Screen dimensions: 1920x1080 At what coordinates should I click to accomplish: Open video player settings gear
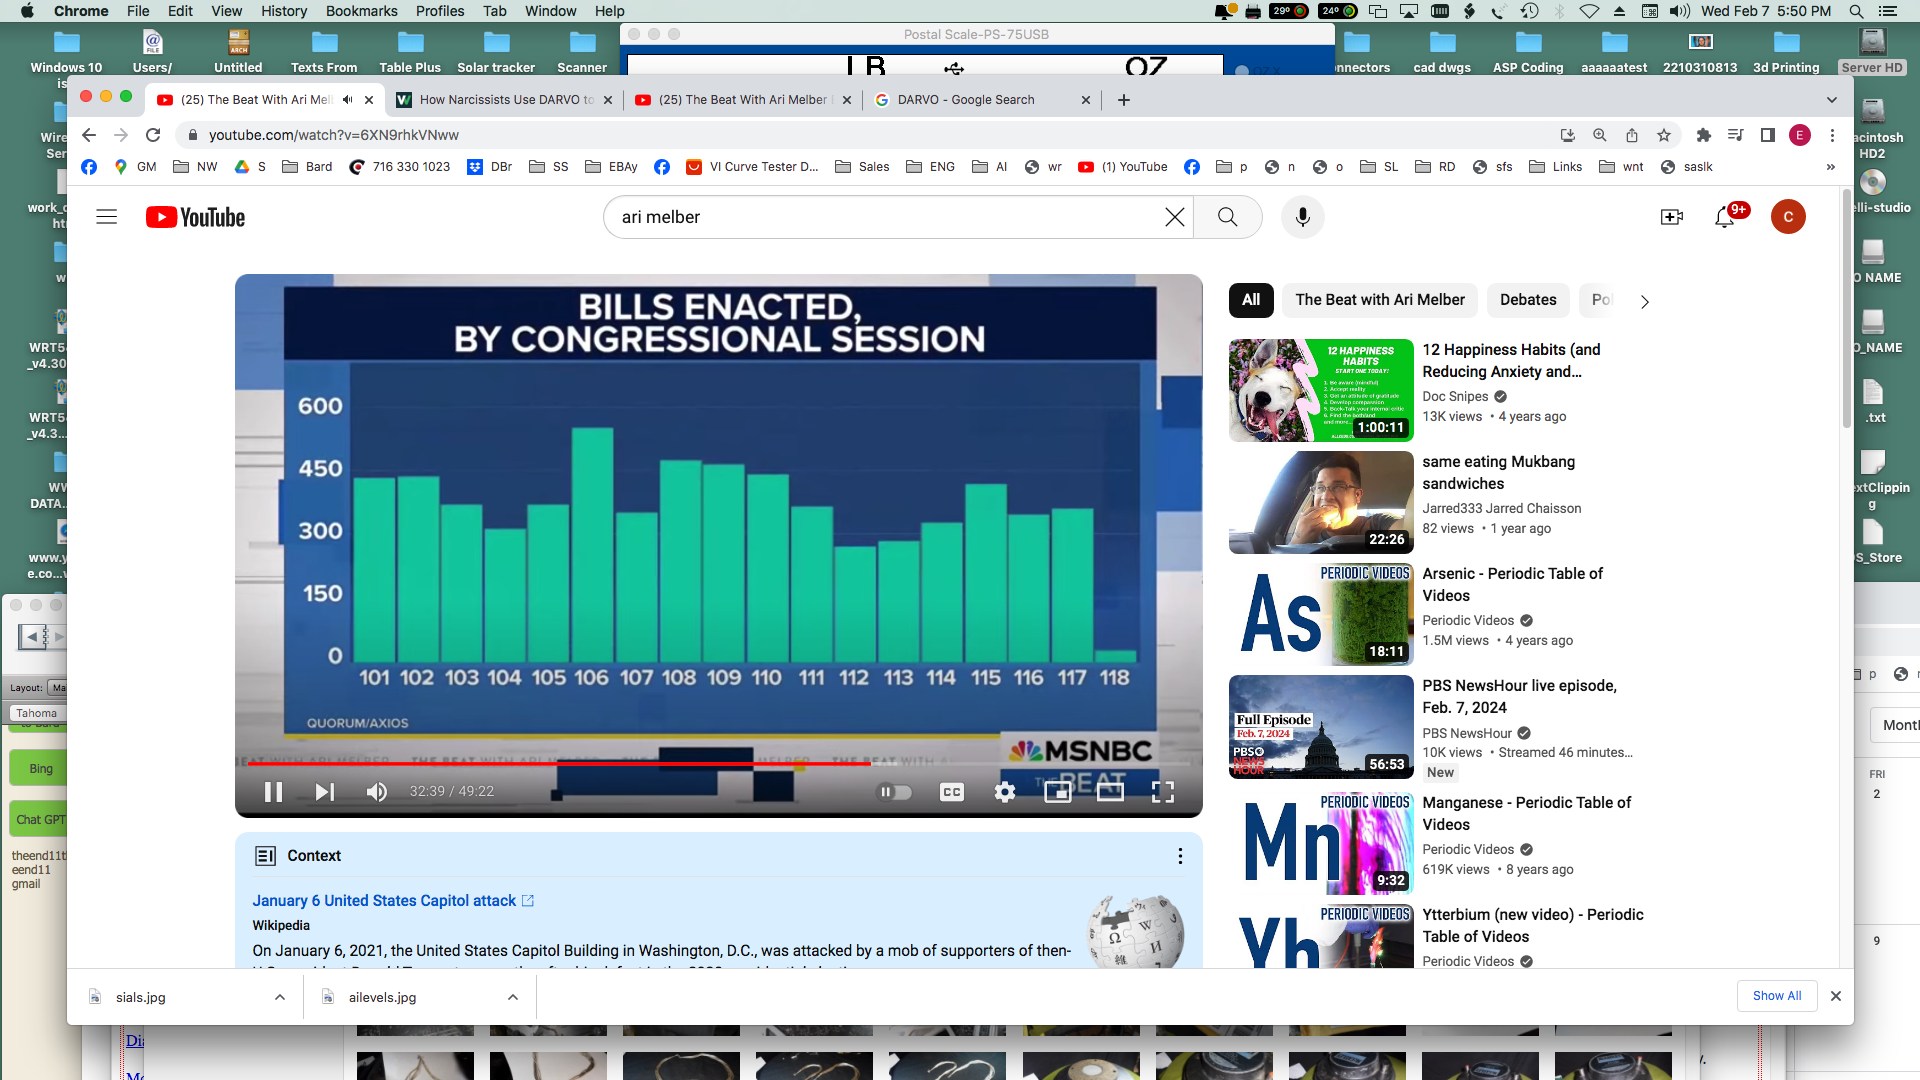[1004, 792]
